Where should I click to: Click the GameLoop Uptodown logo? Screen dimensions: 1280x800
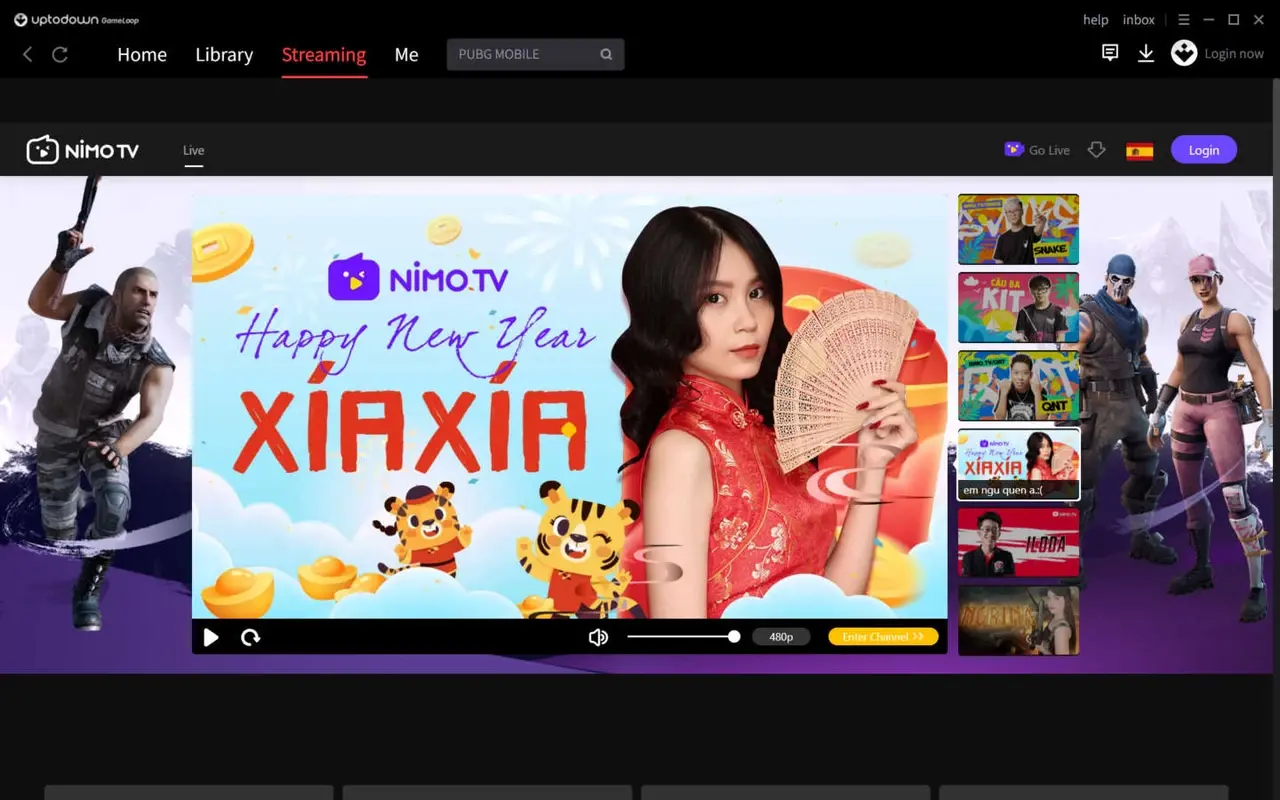click(x=73, y=19)
